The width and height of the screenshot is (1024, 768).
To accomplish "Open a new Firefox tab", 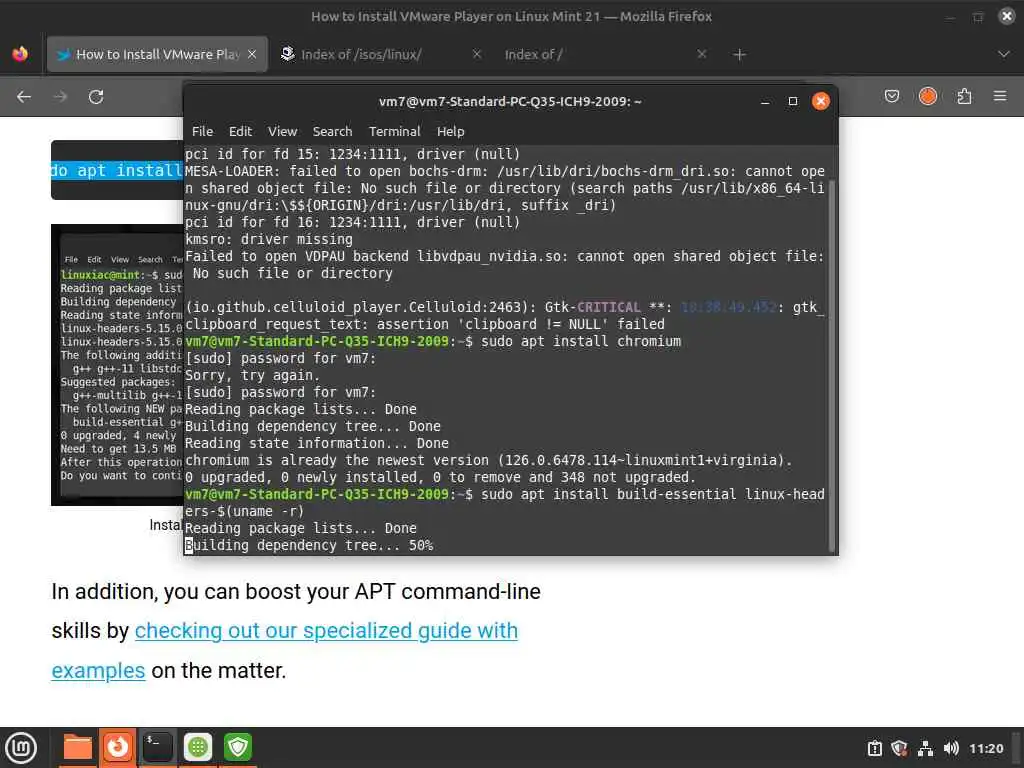I will (739, 55).
